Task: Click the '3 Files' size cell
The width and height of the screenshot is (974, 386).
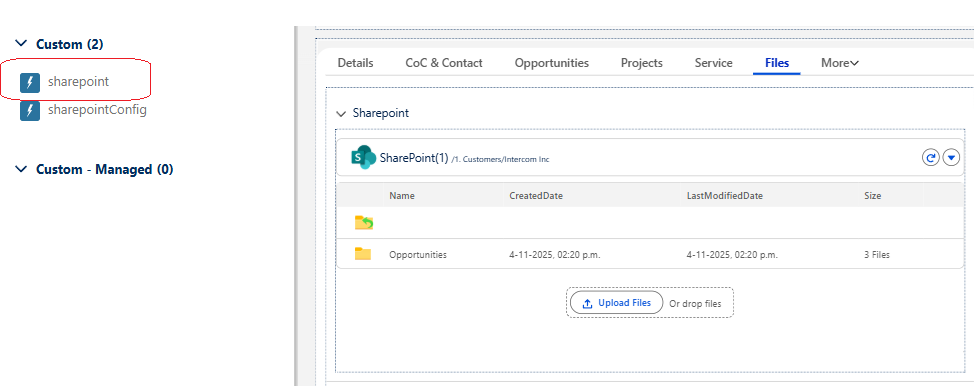Action: [876, 255]
